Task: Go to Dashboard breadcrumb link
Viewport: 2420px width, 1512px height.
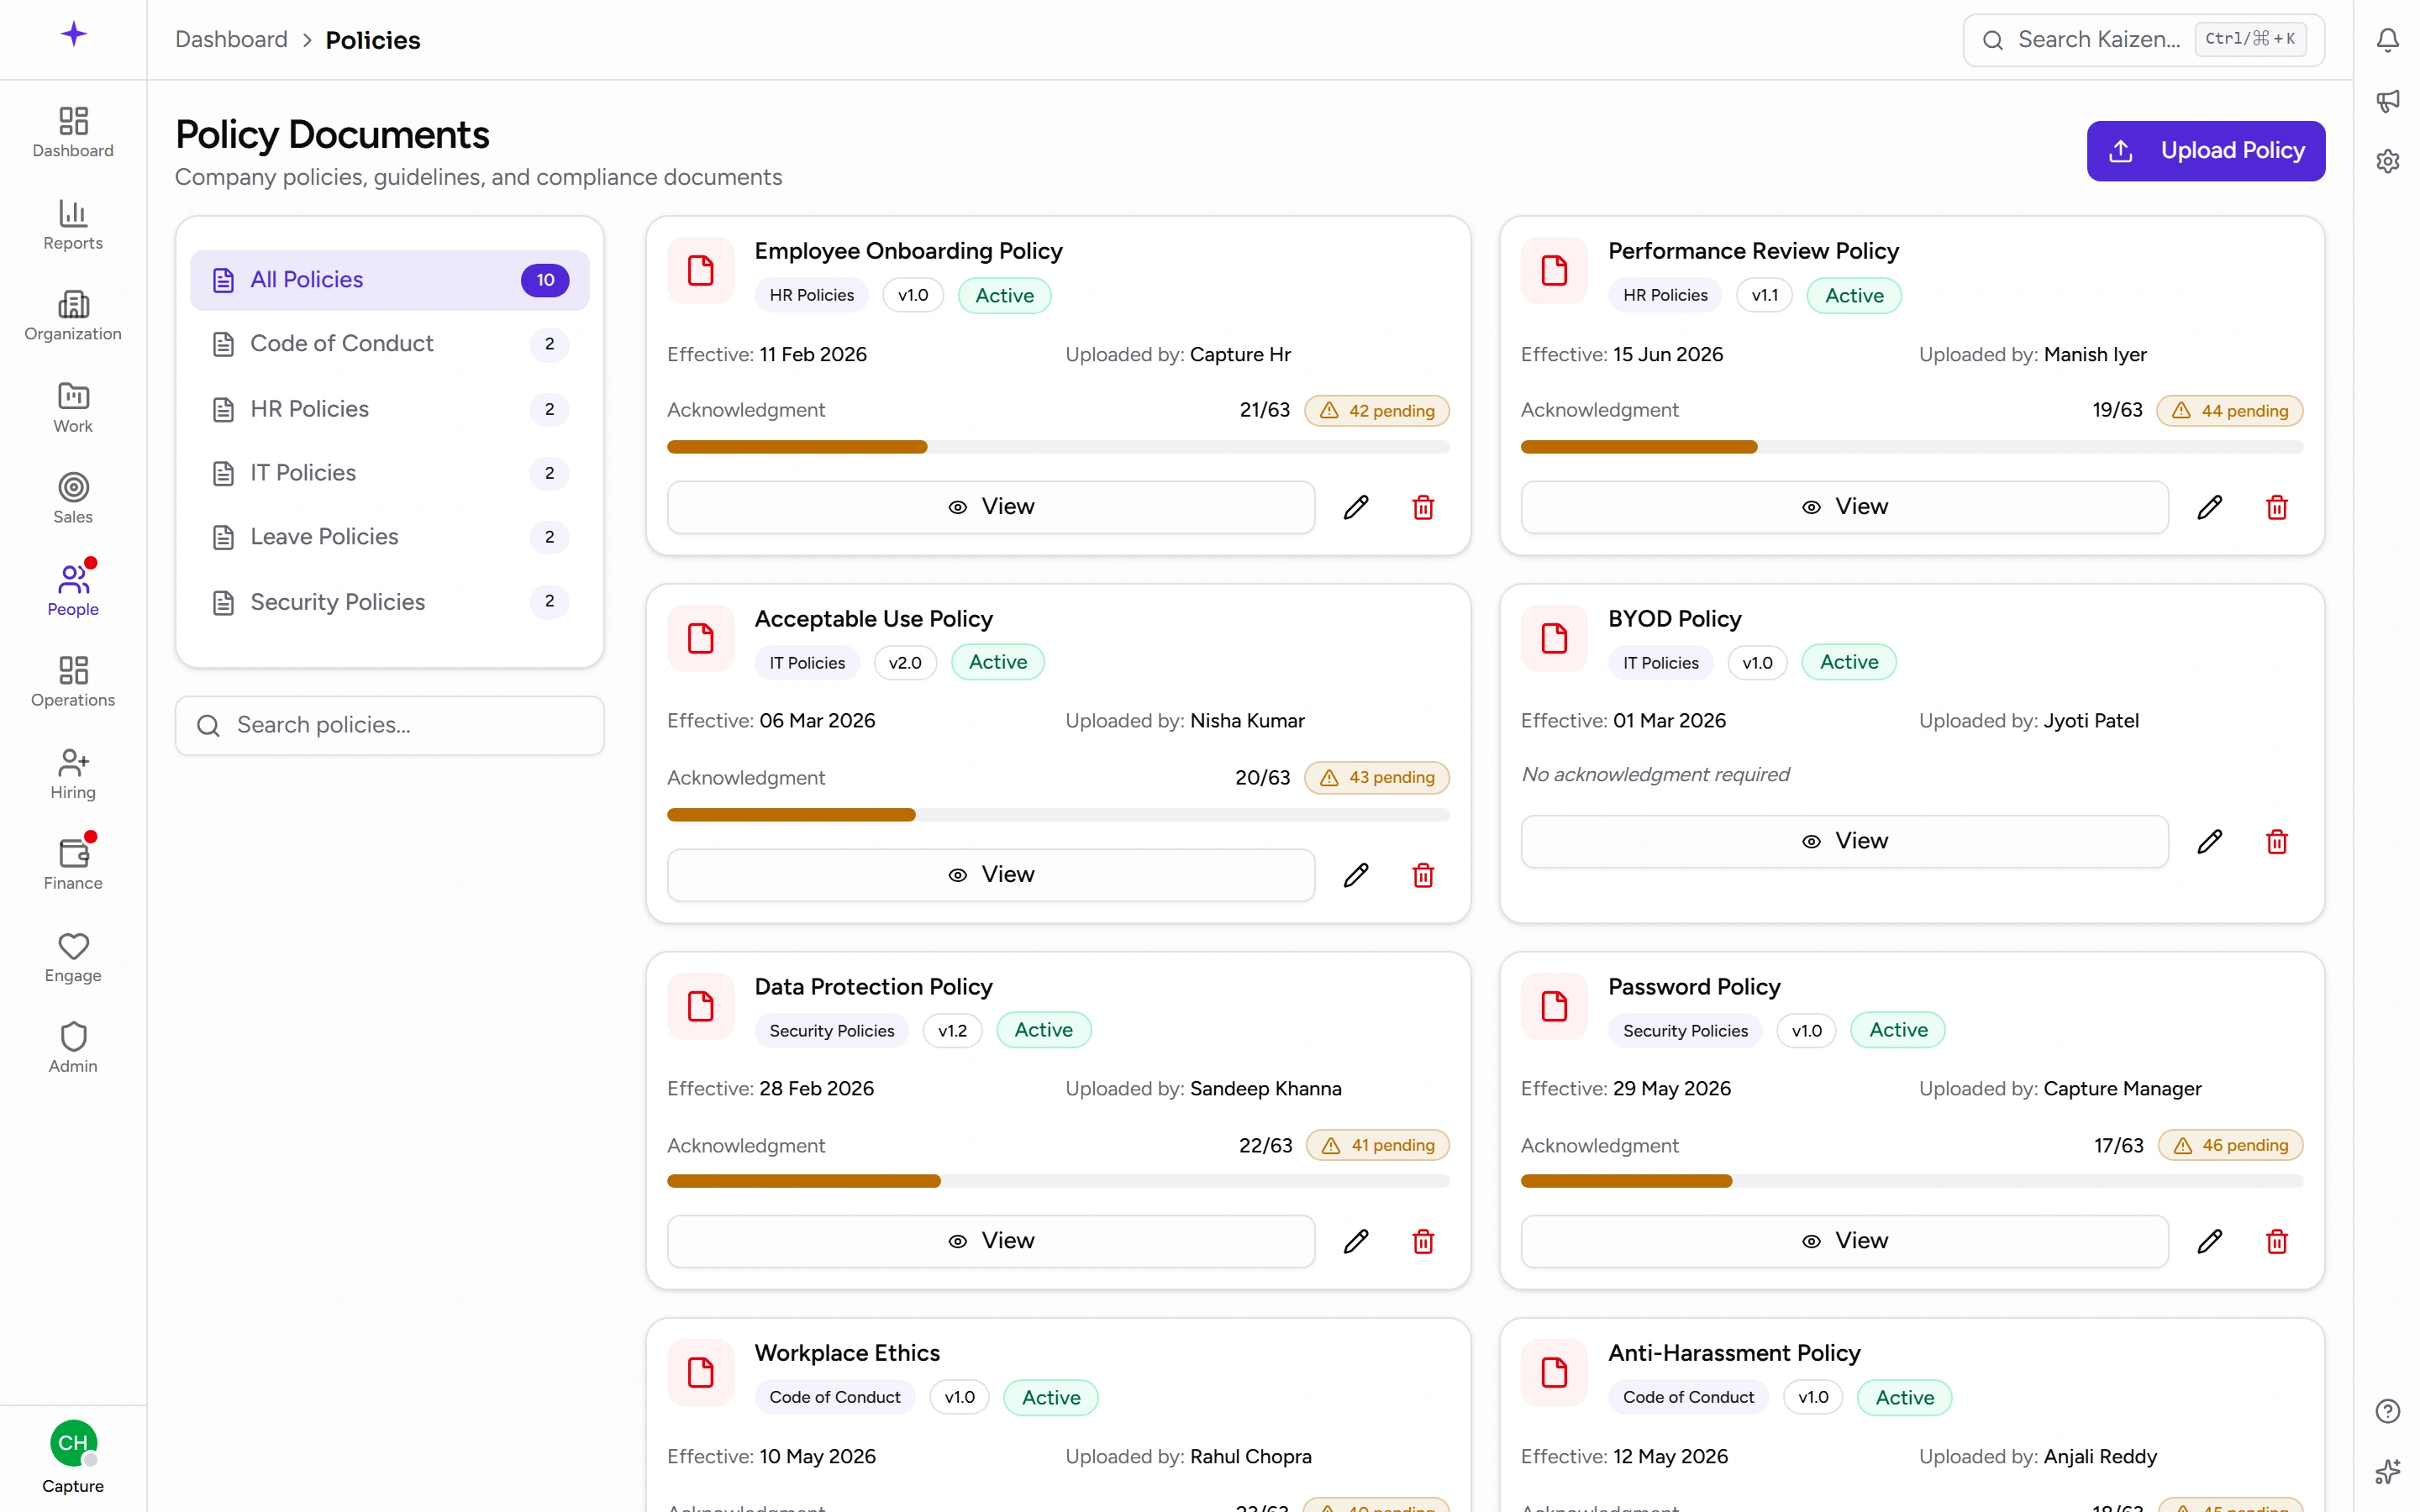Action: 231,40
